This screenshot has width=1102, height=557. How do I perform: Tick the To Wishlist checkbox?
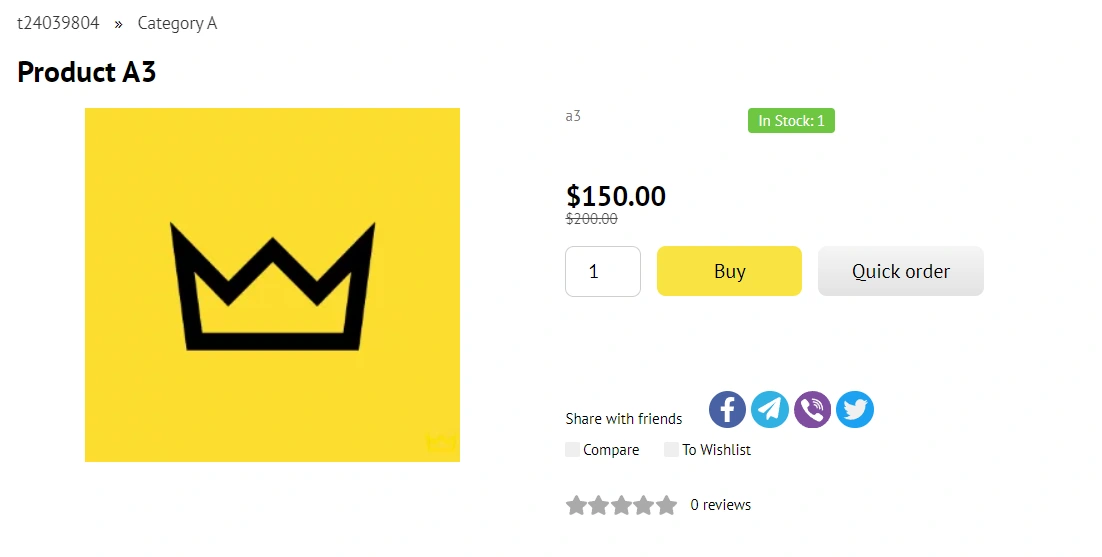point(671,450)
